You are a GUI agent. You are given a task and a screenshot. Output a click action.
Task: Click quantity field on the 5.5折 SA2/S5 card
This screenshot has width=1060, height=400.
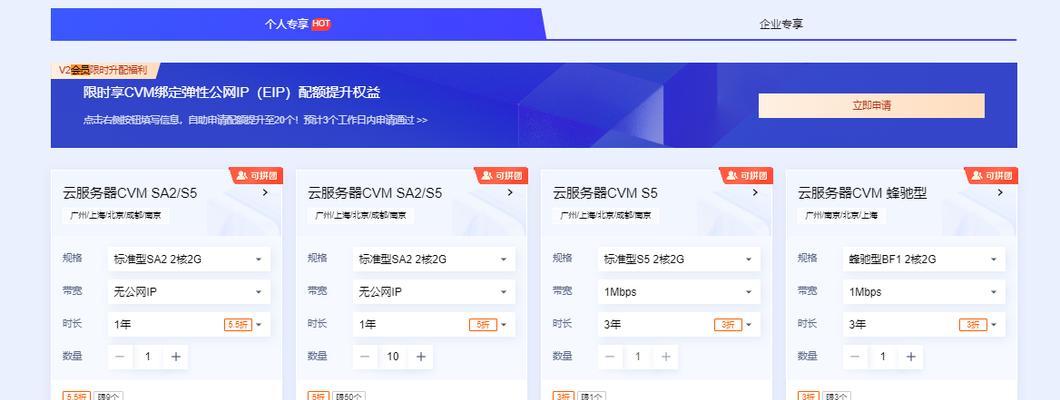click(148, 357)
